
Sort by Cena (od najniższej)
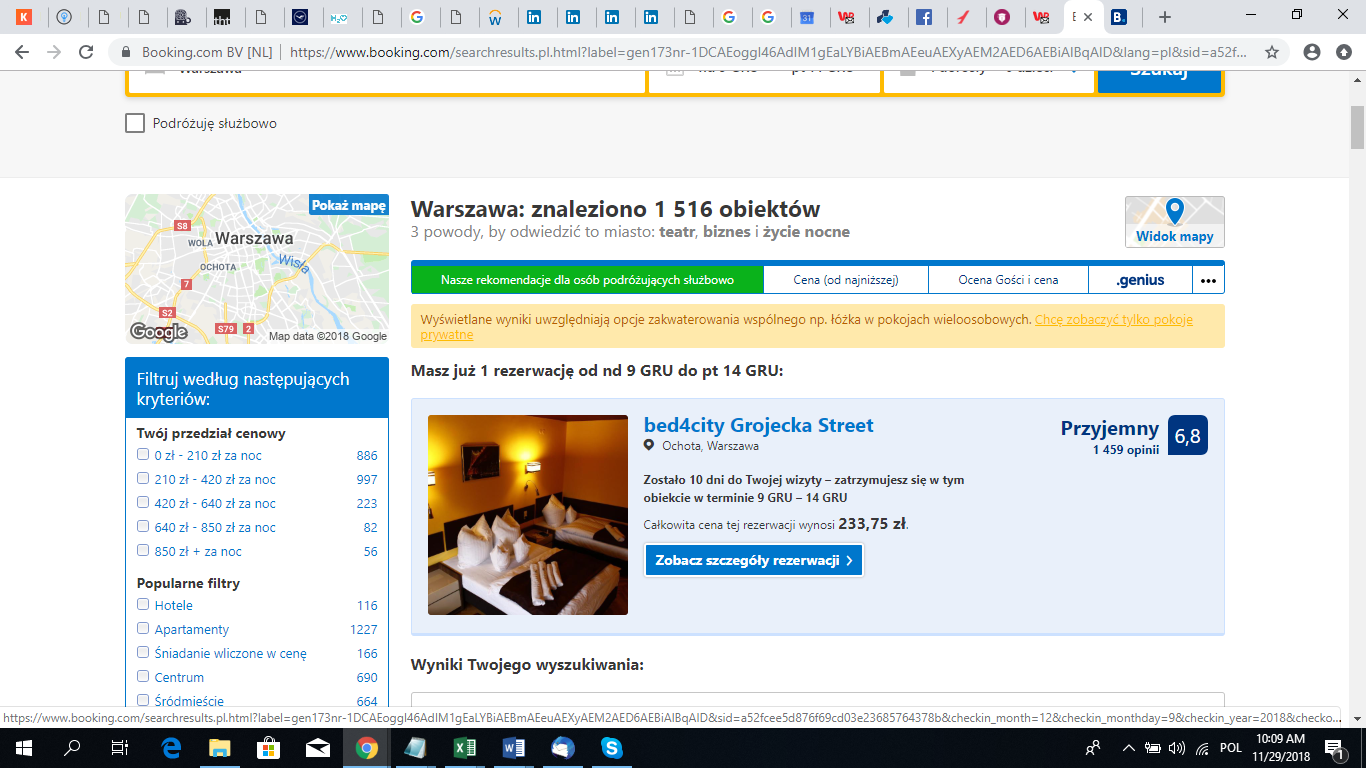coord(846,280)
